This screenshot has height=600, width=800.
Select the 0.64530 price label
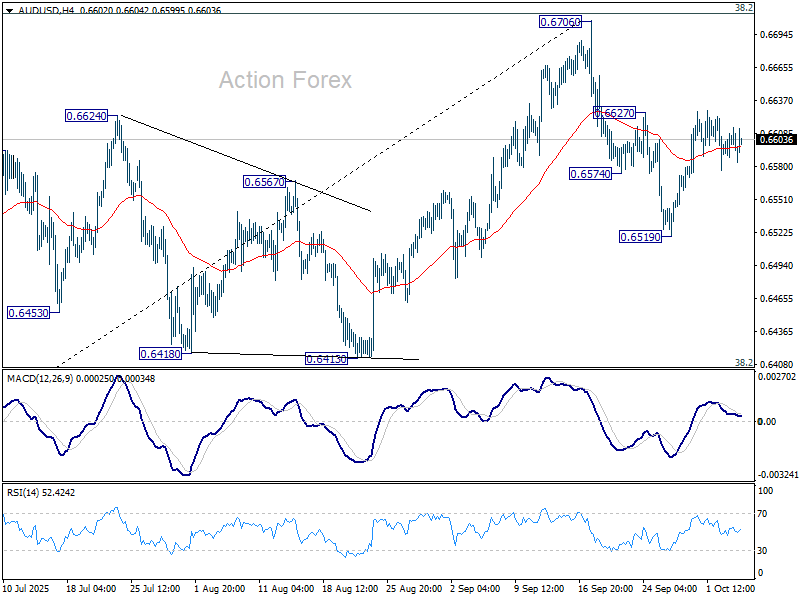[29, 313]
